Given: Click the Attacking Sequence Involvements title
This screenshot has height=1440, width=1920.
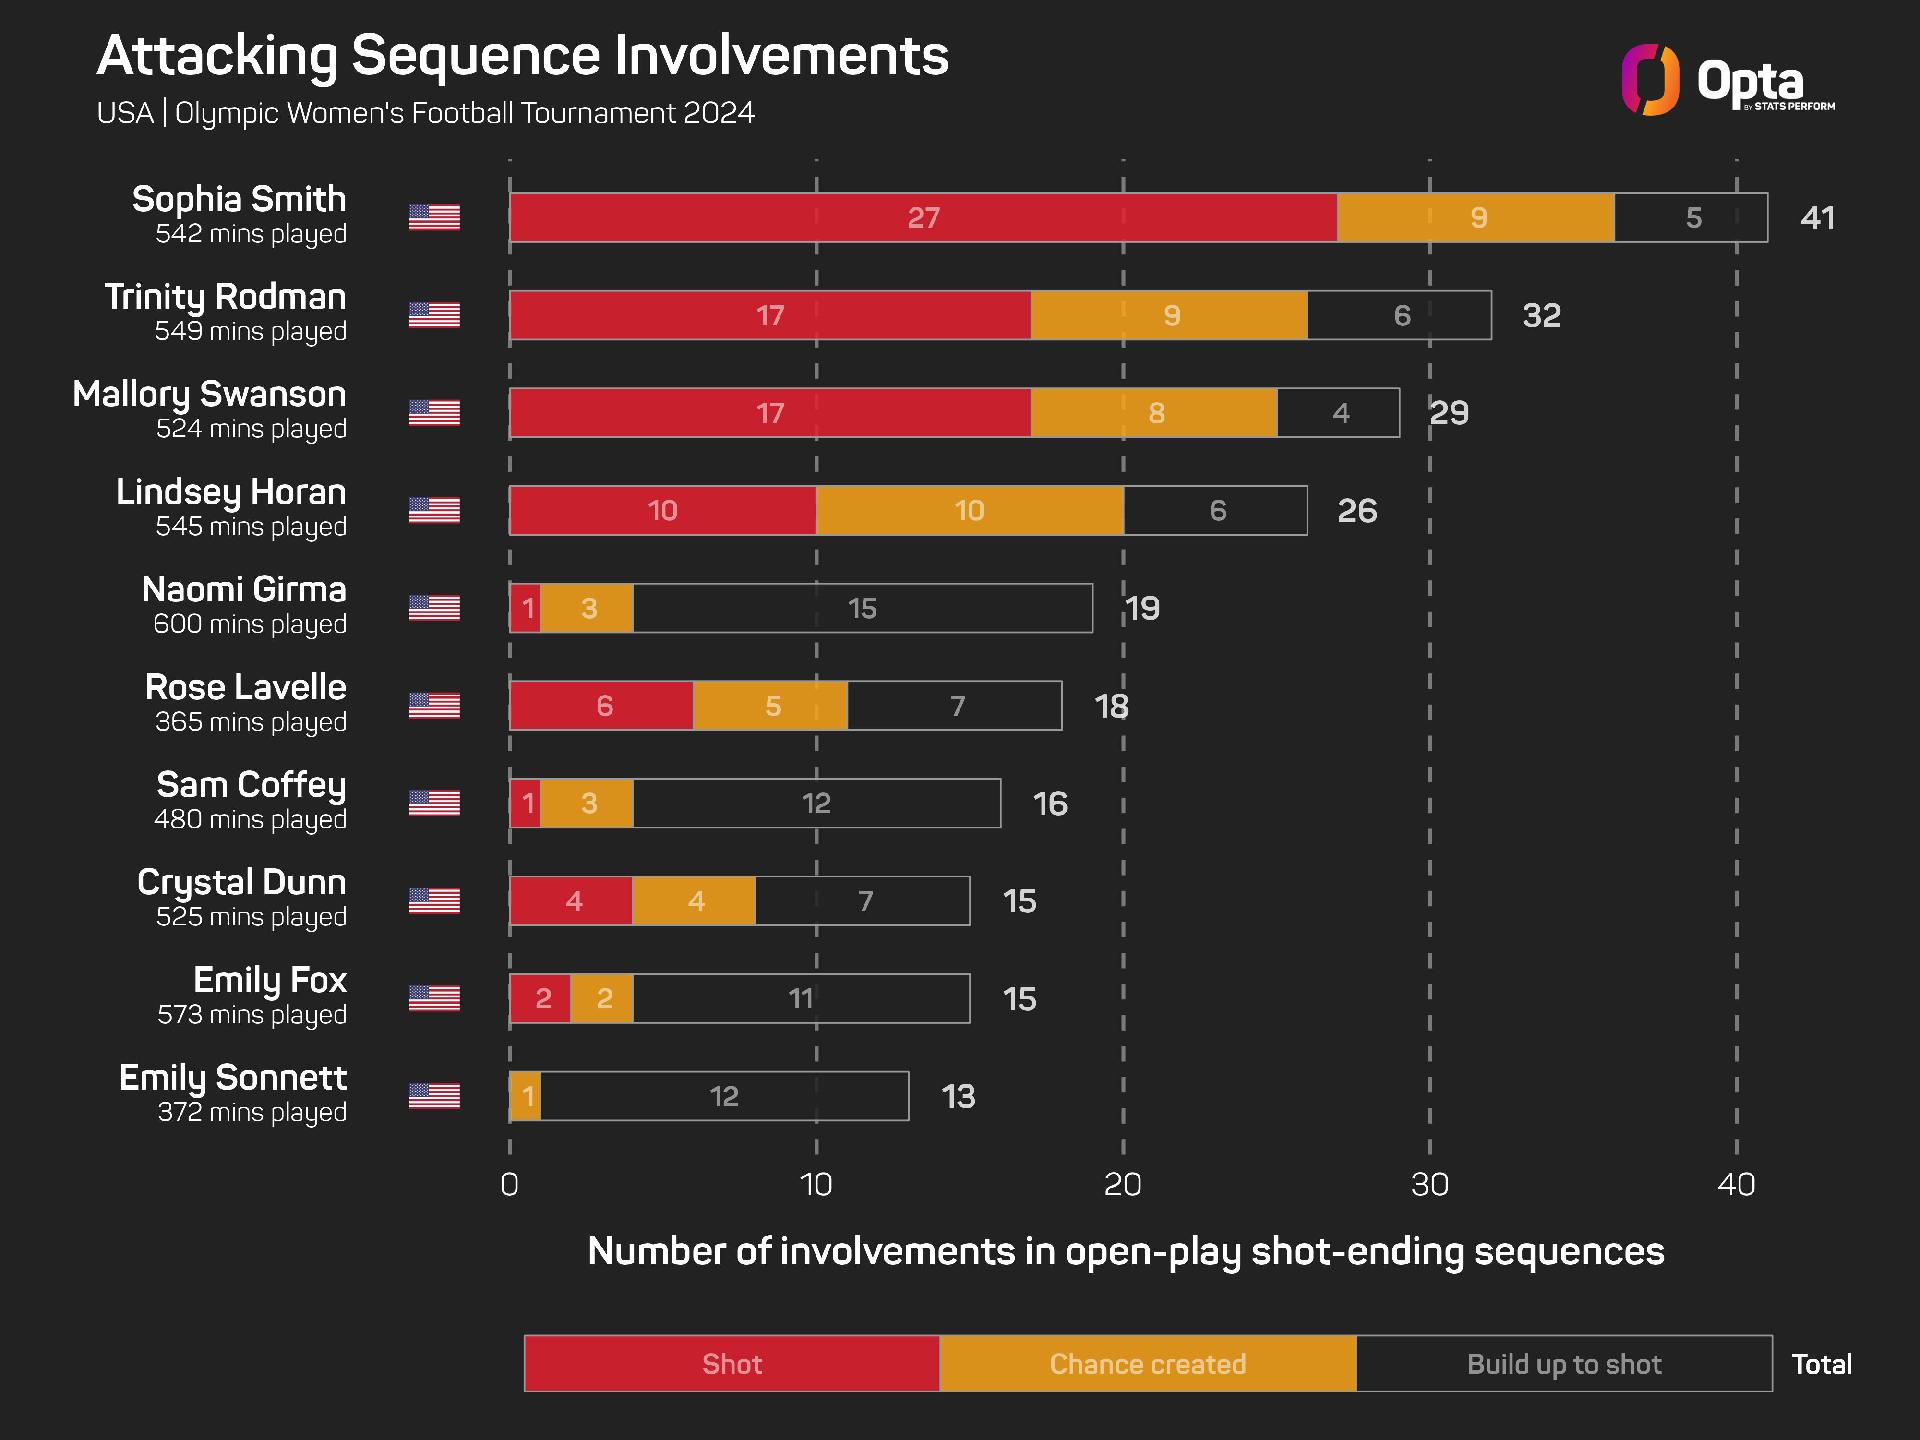Looking at the screenshot, I should click(x=522, y=56).
